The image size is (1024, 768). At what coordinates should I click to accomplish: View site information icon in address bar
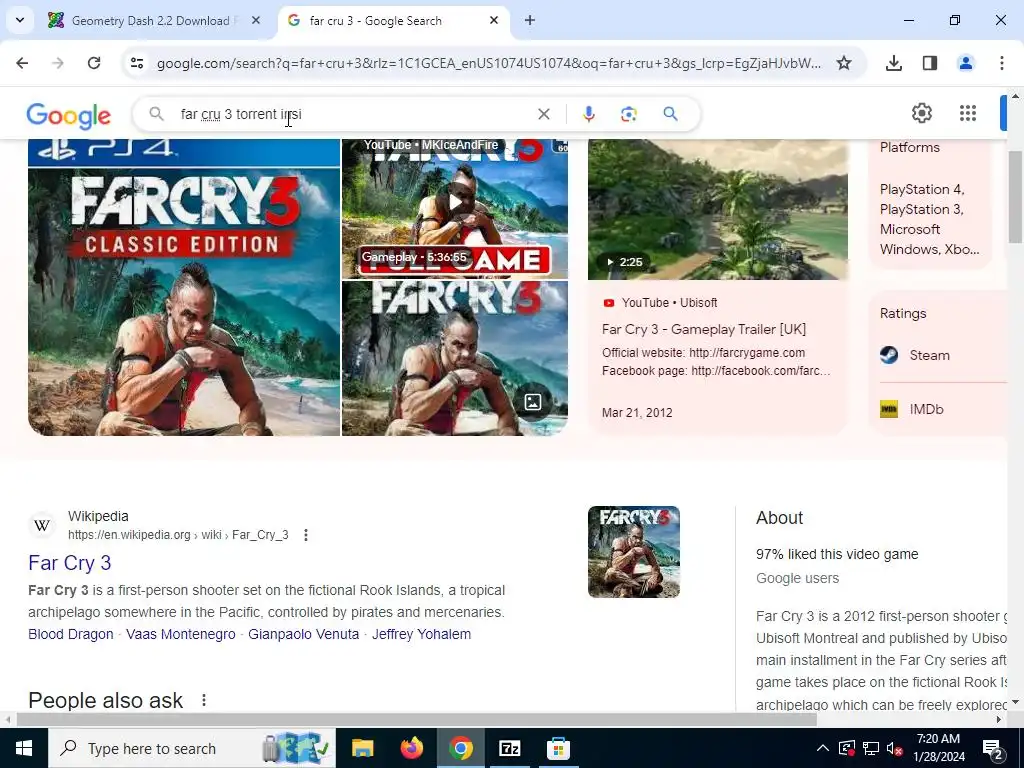[136, 63]
